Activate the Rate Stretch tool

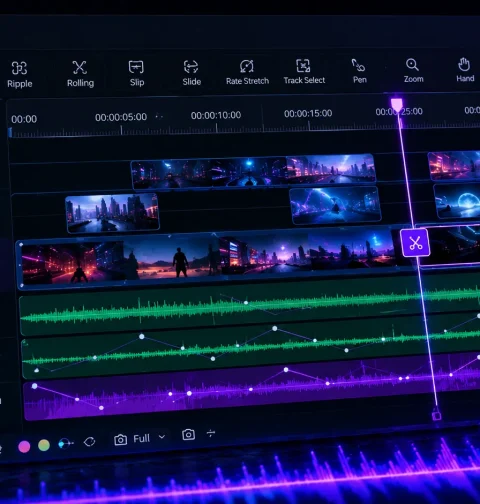point(247,72)
